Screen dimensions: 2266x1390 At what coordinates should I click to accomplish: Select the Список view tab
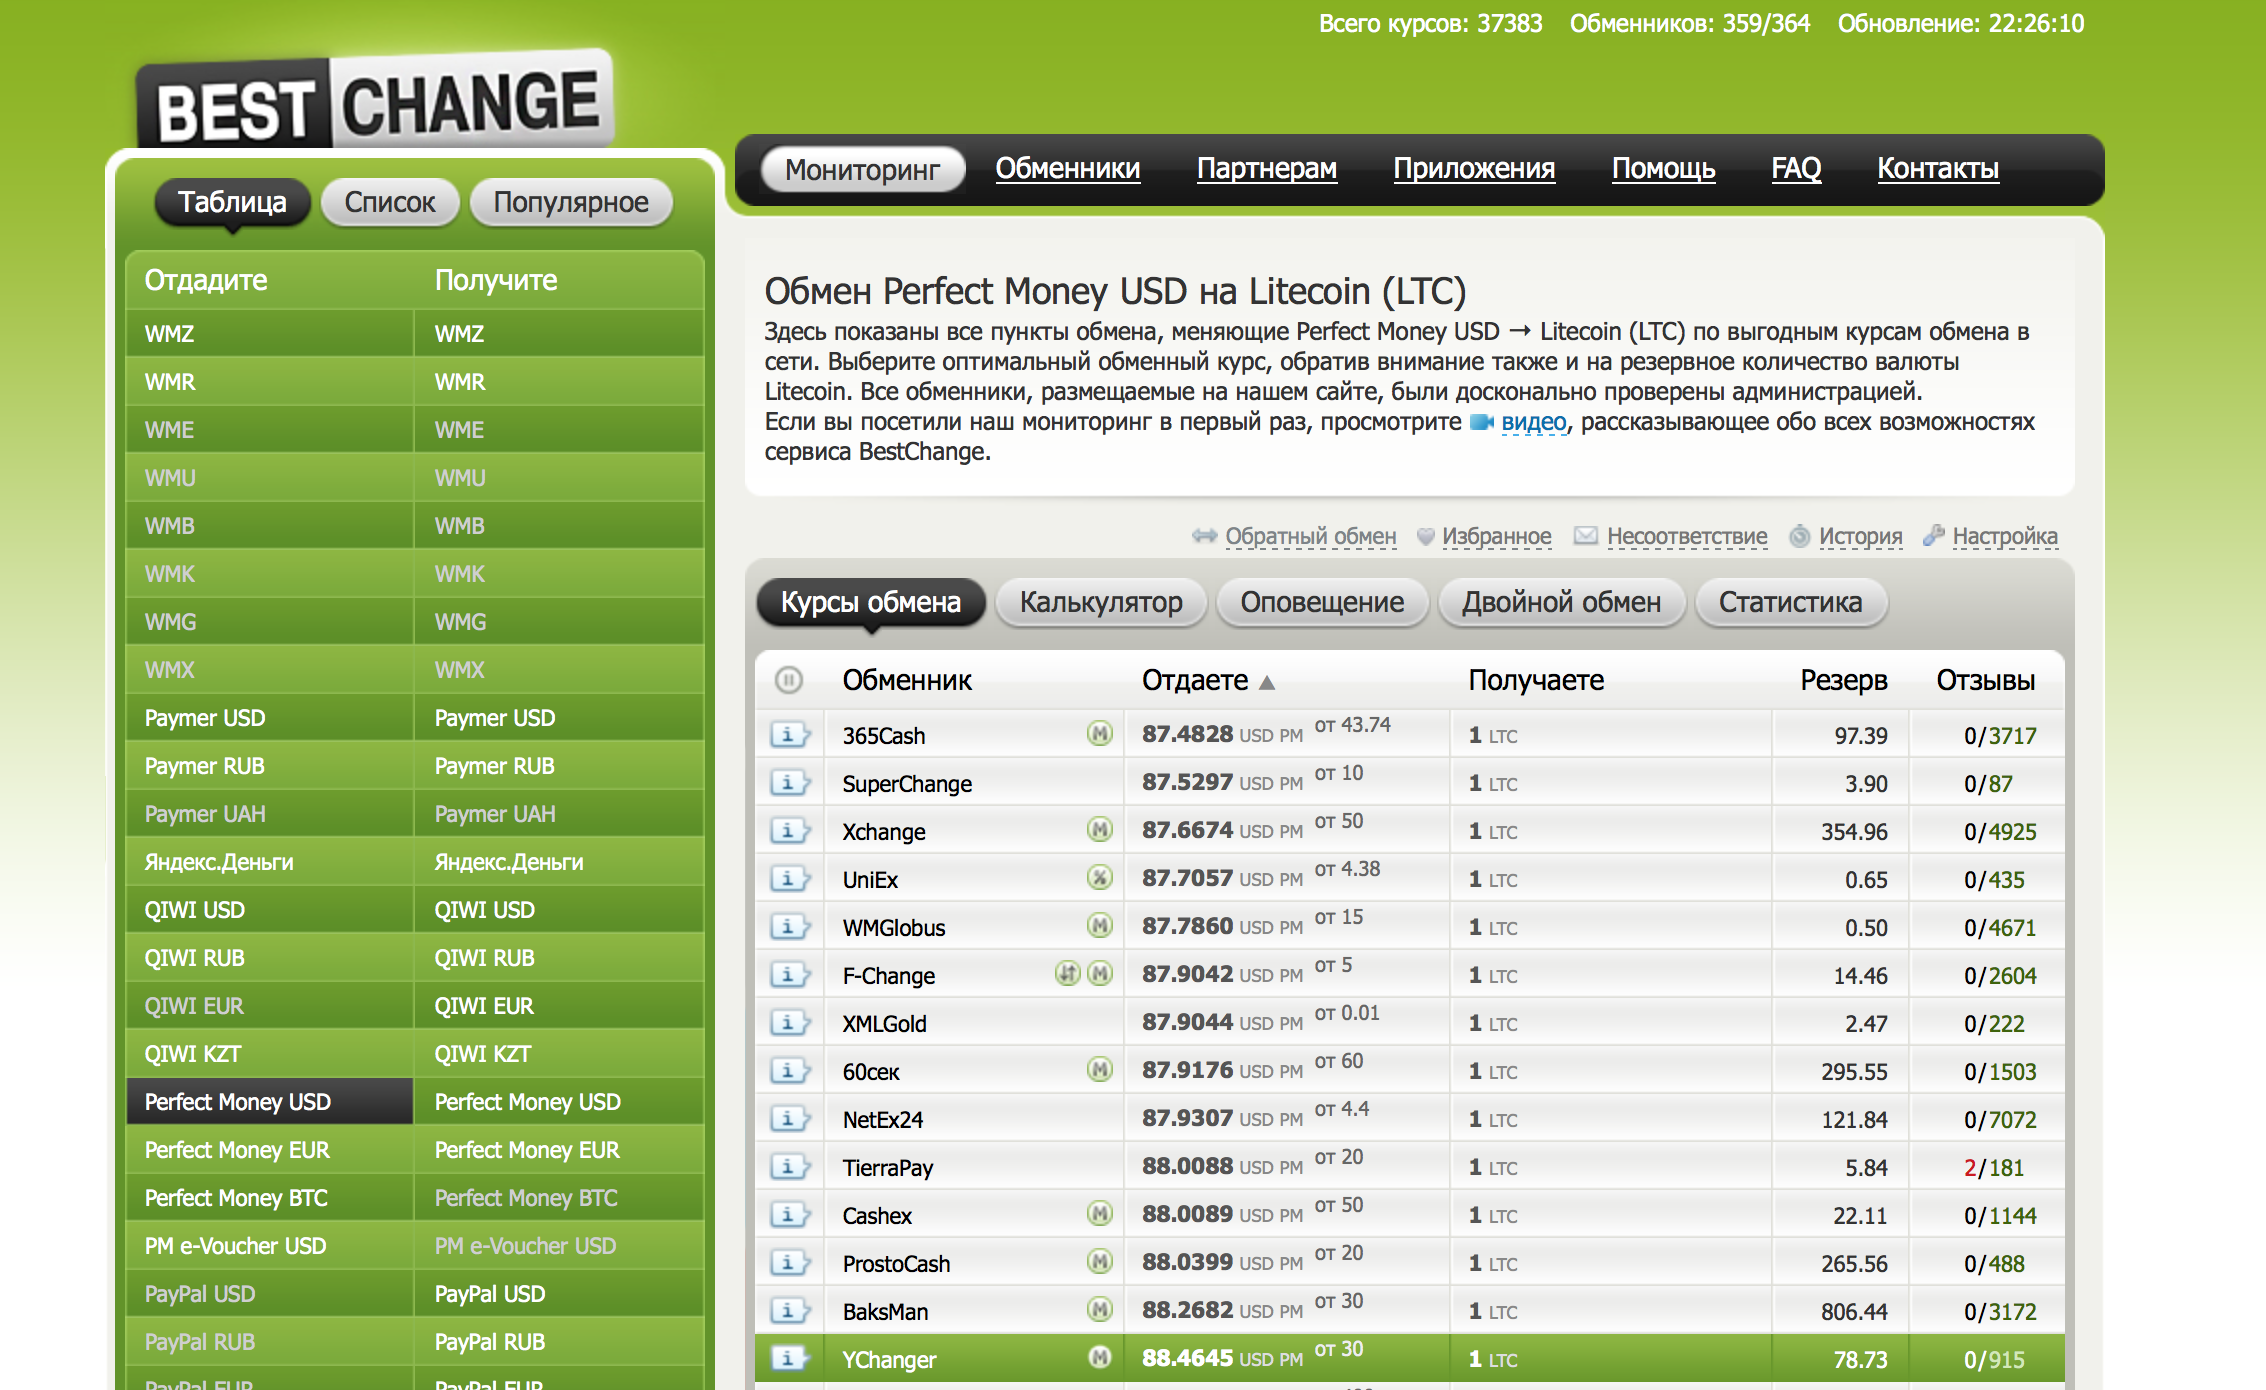[x=390, y=203]
